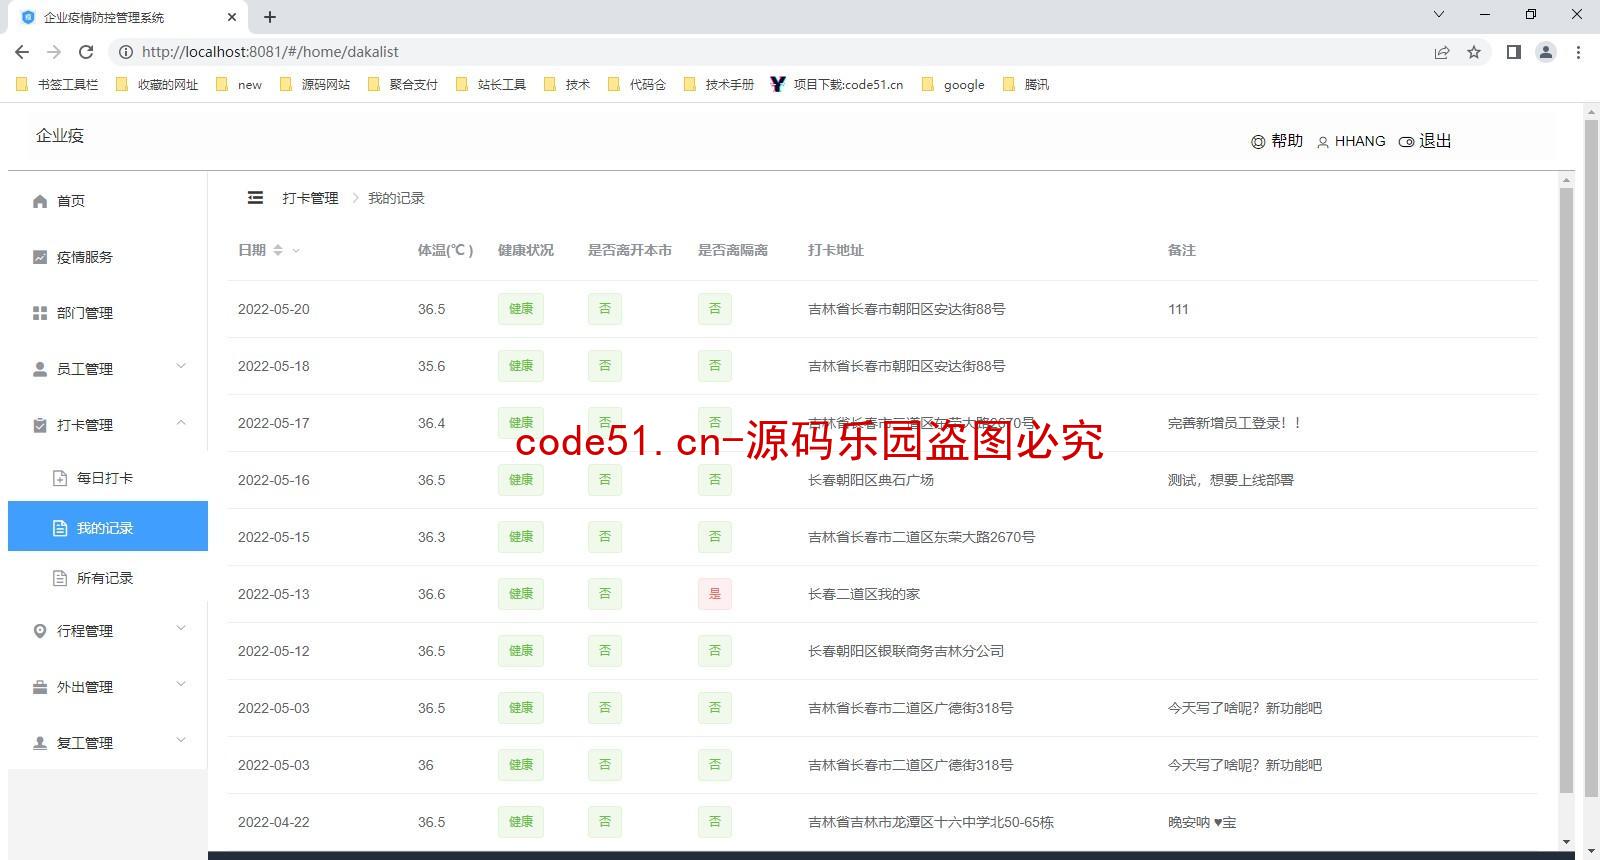1600x860 pixels.
Task: Click the user avatar icon next to HHANG
Action: (x=1323, y=142)
